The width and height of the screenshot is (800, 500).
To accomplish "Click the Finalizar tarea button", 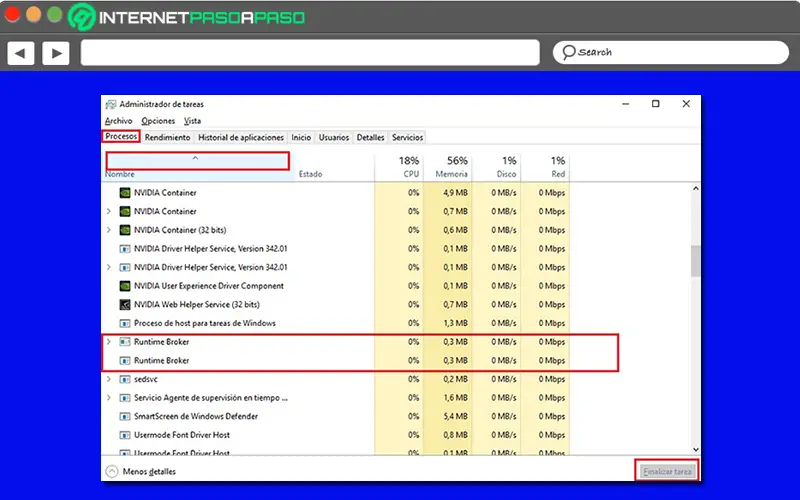I will click(x=667, y=471).
